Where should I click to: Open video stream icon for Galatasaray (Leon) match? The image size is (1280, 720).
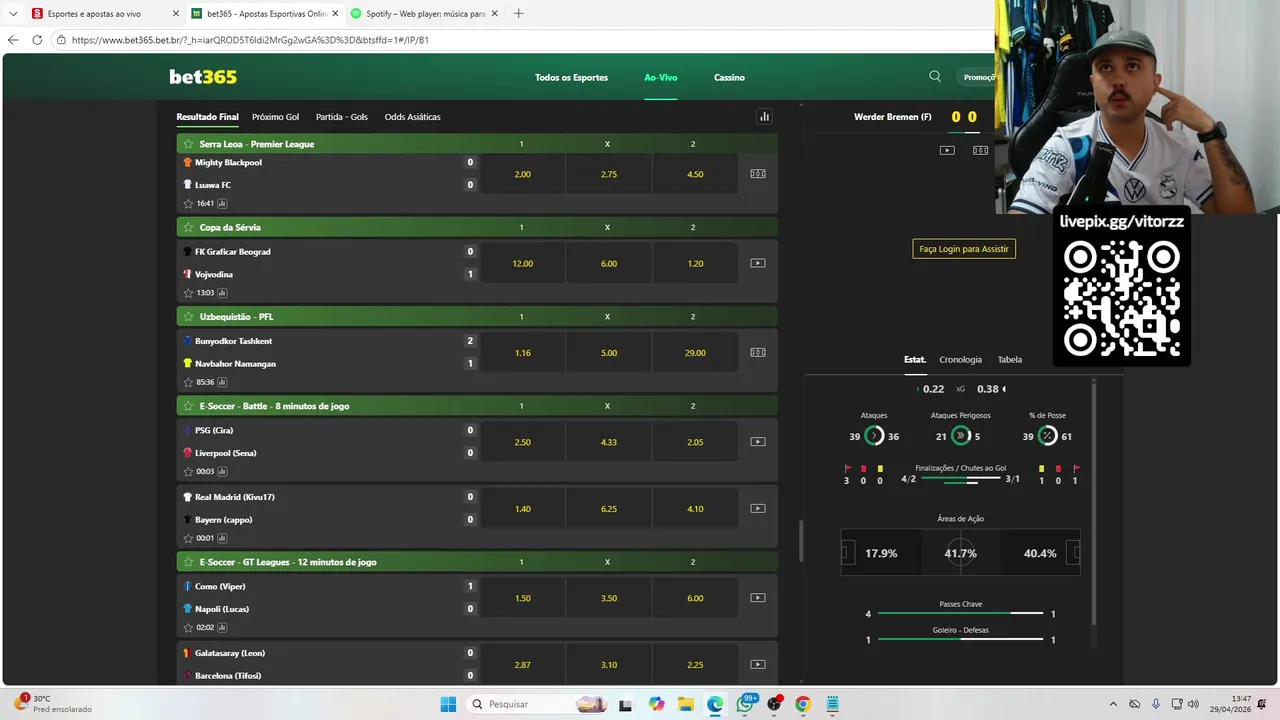(758, 664)
